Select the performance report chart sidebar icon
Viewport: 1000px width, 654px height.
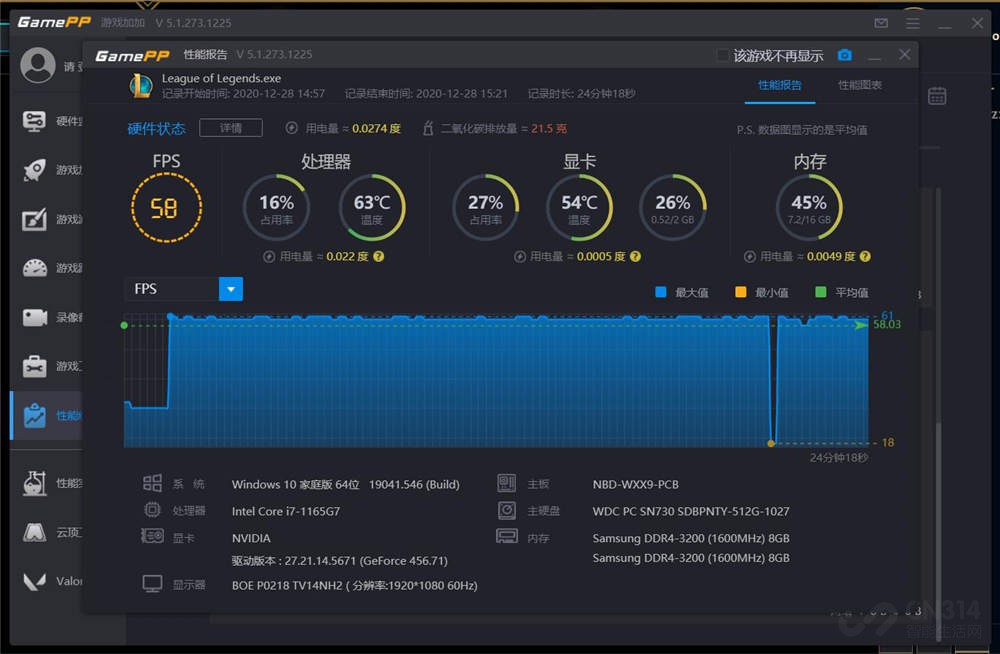click(x=34, y=415)
